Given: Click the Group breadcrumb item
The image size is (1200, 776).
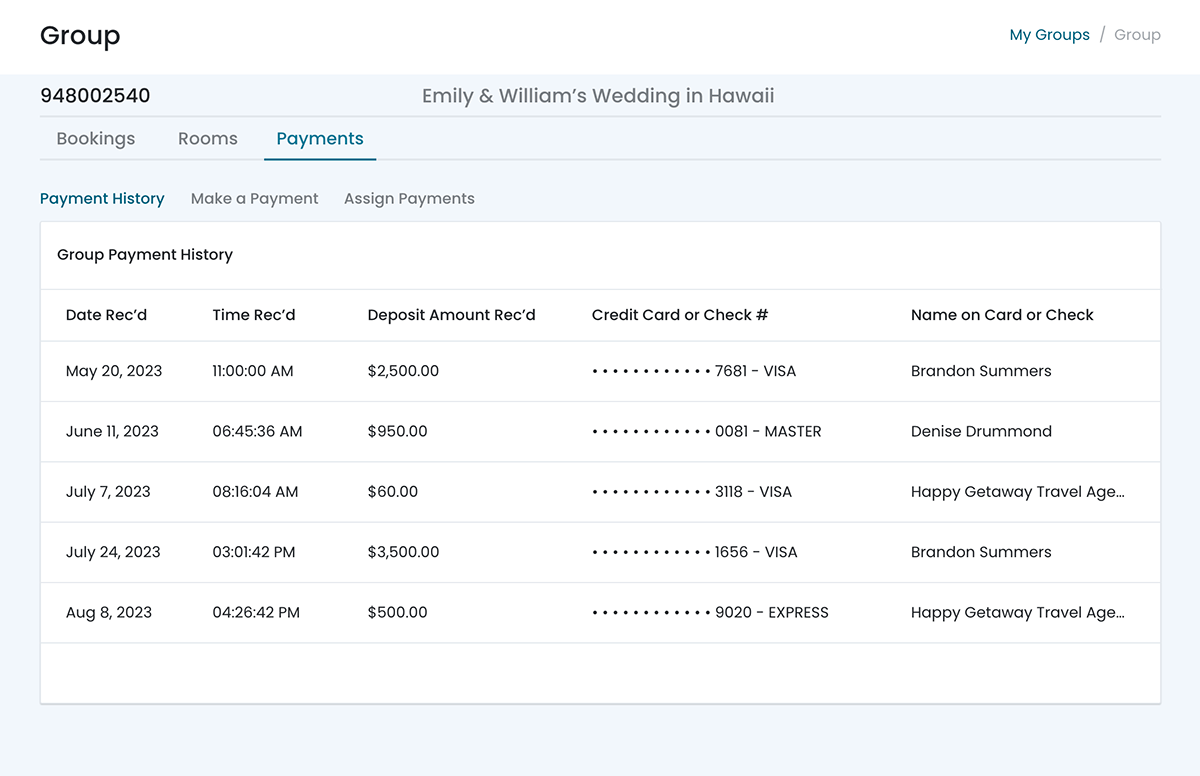Looking at the screenshot, I should tap(1137, 35).
